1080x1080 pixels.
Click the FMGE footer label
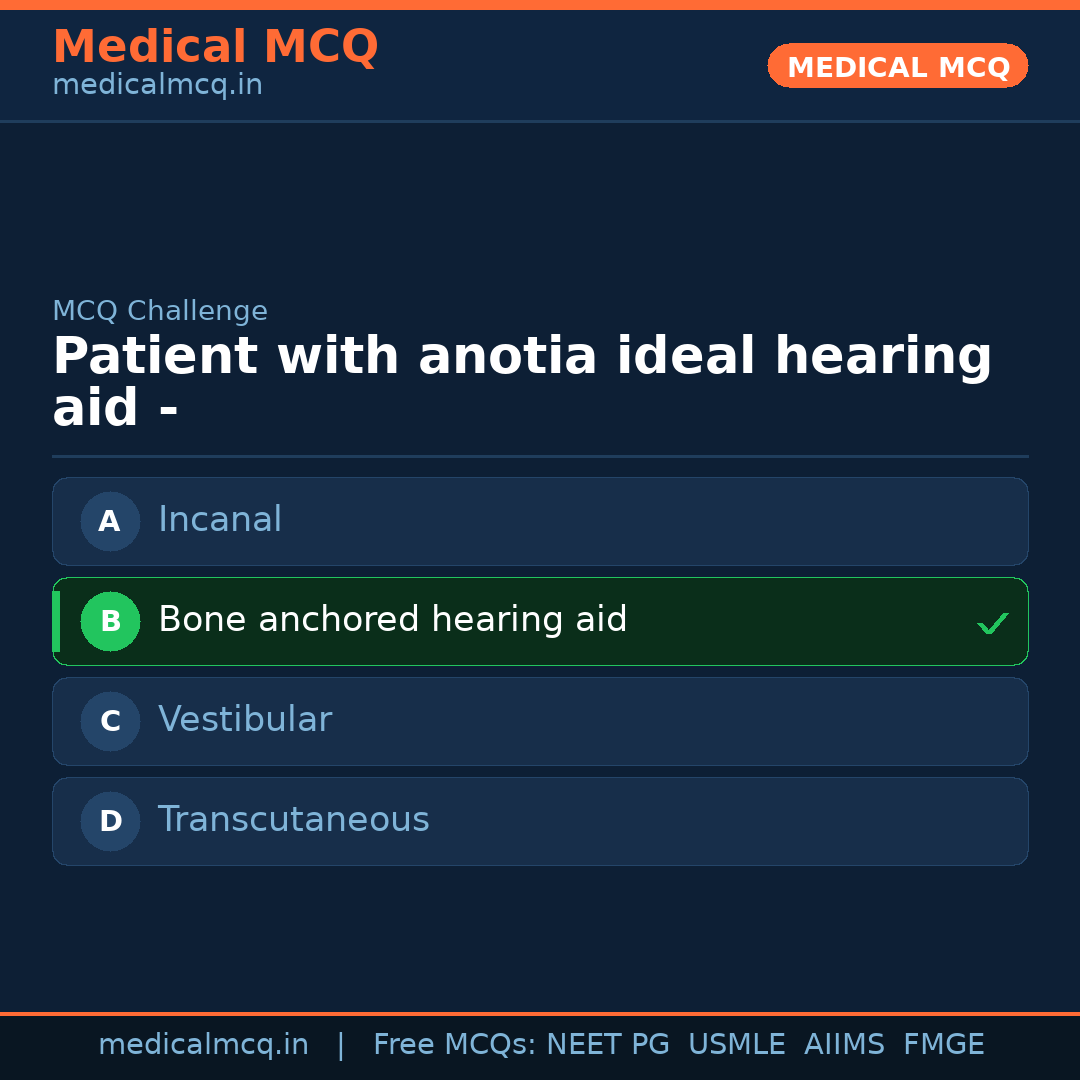tap(944, 1045)
